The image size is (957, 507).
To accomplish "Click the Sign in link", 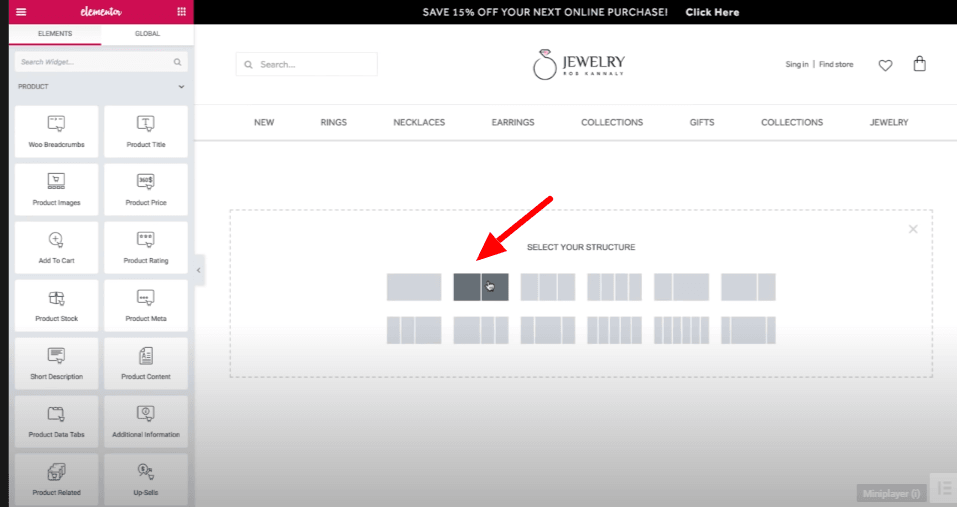I will pos(796,65).
